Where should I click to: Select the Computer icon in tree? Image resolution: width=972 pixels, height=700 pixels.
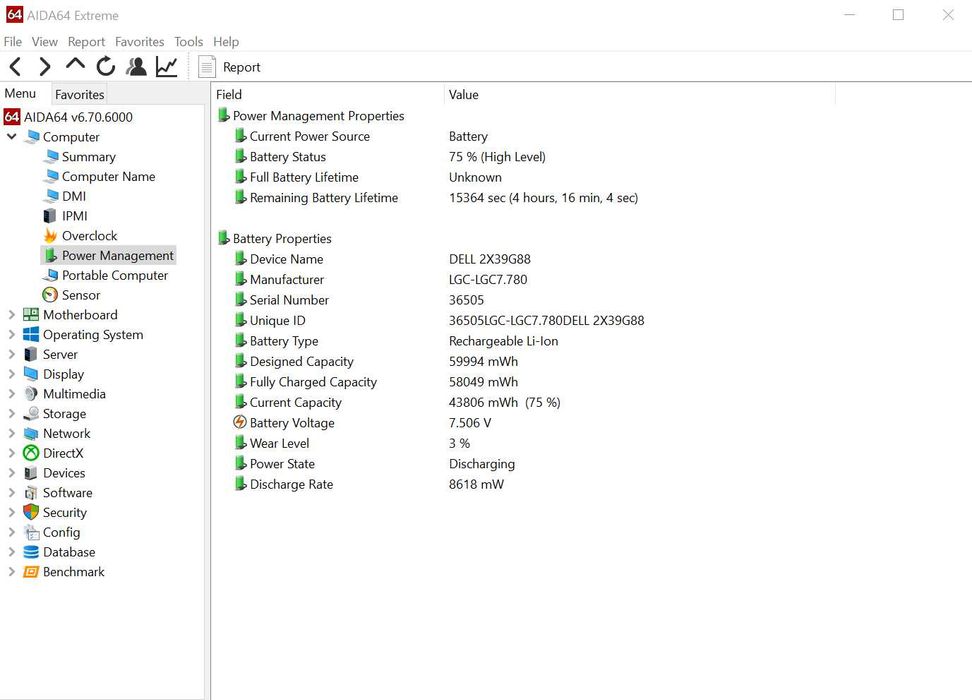click(x=31, y=136)
